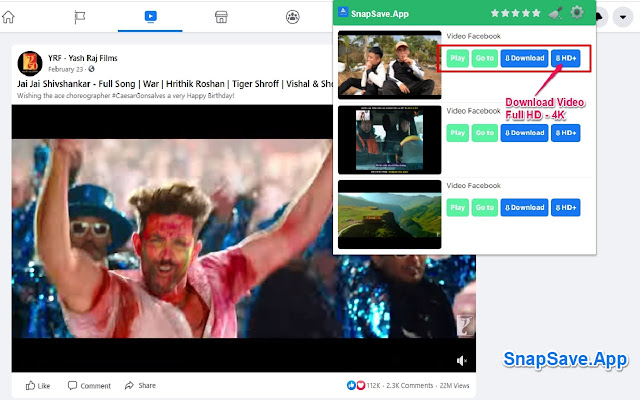Open the Groups icon

click(293, 17)
